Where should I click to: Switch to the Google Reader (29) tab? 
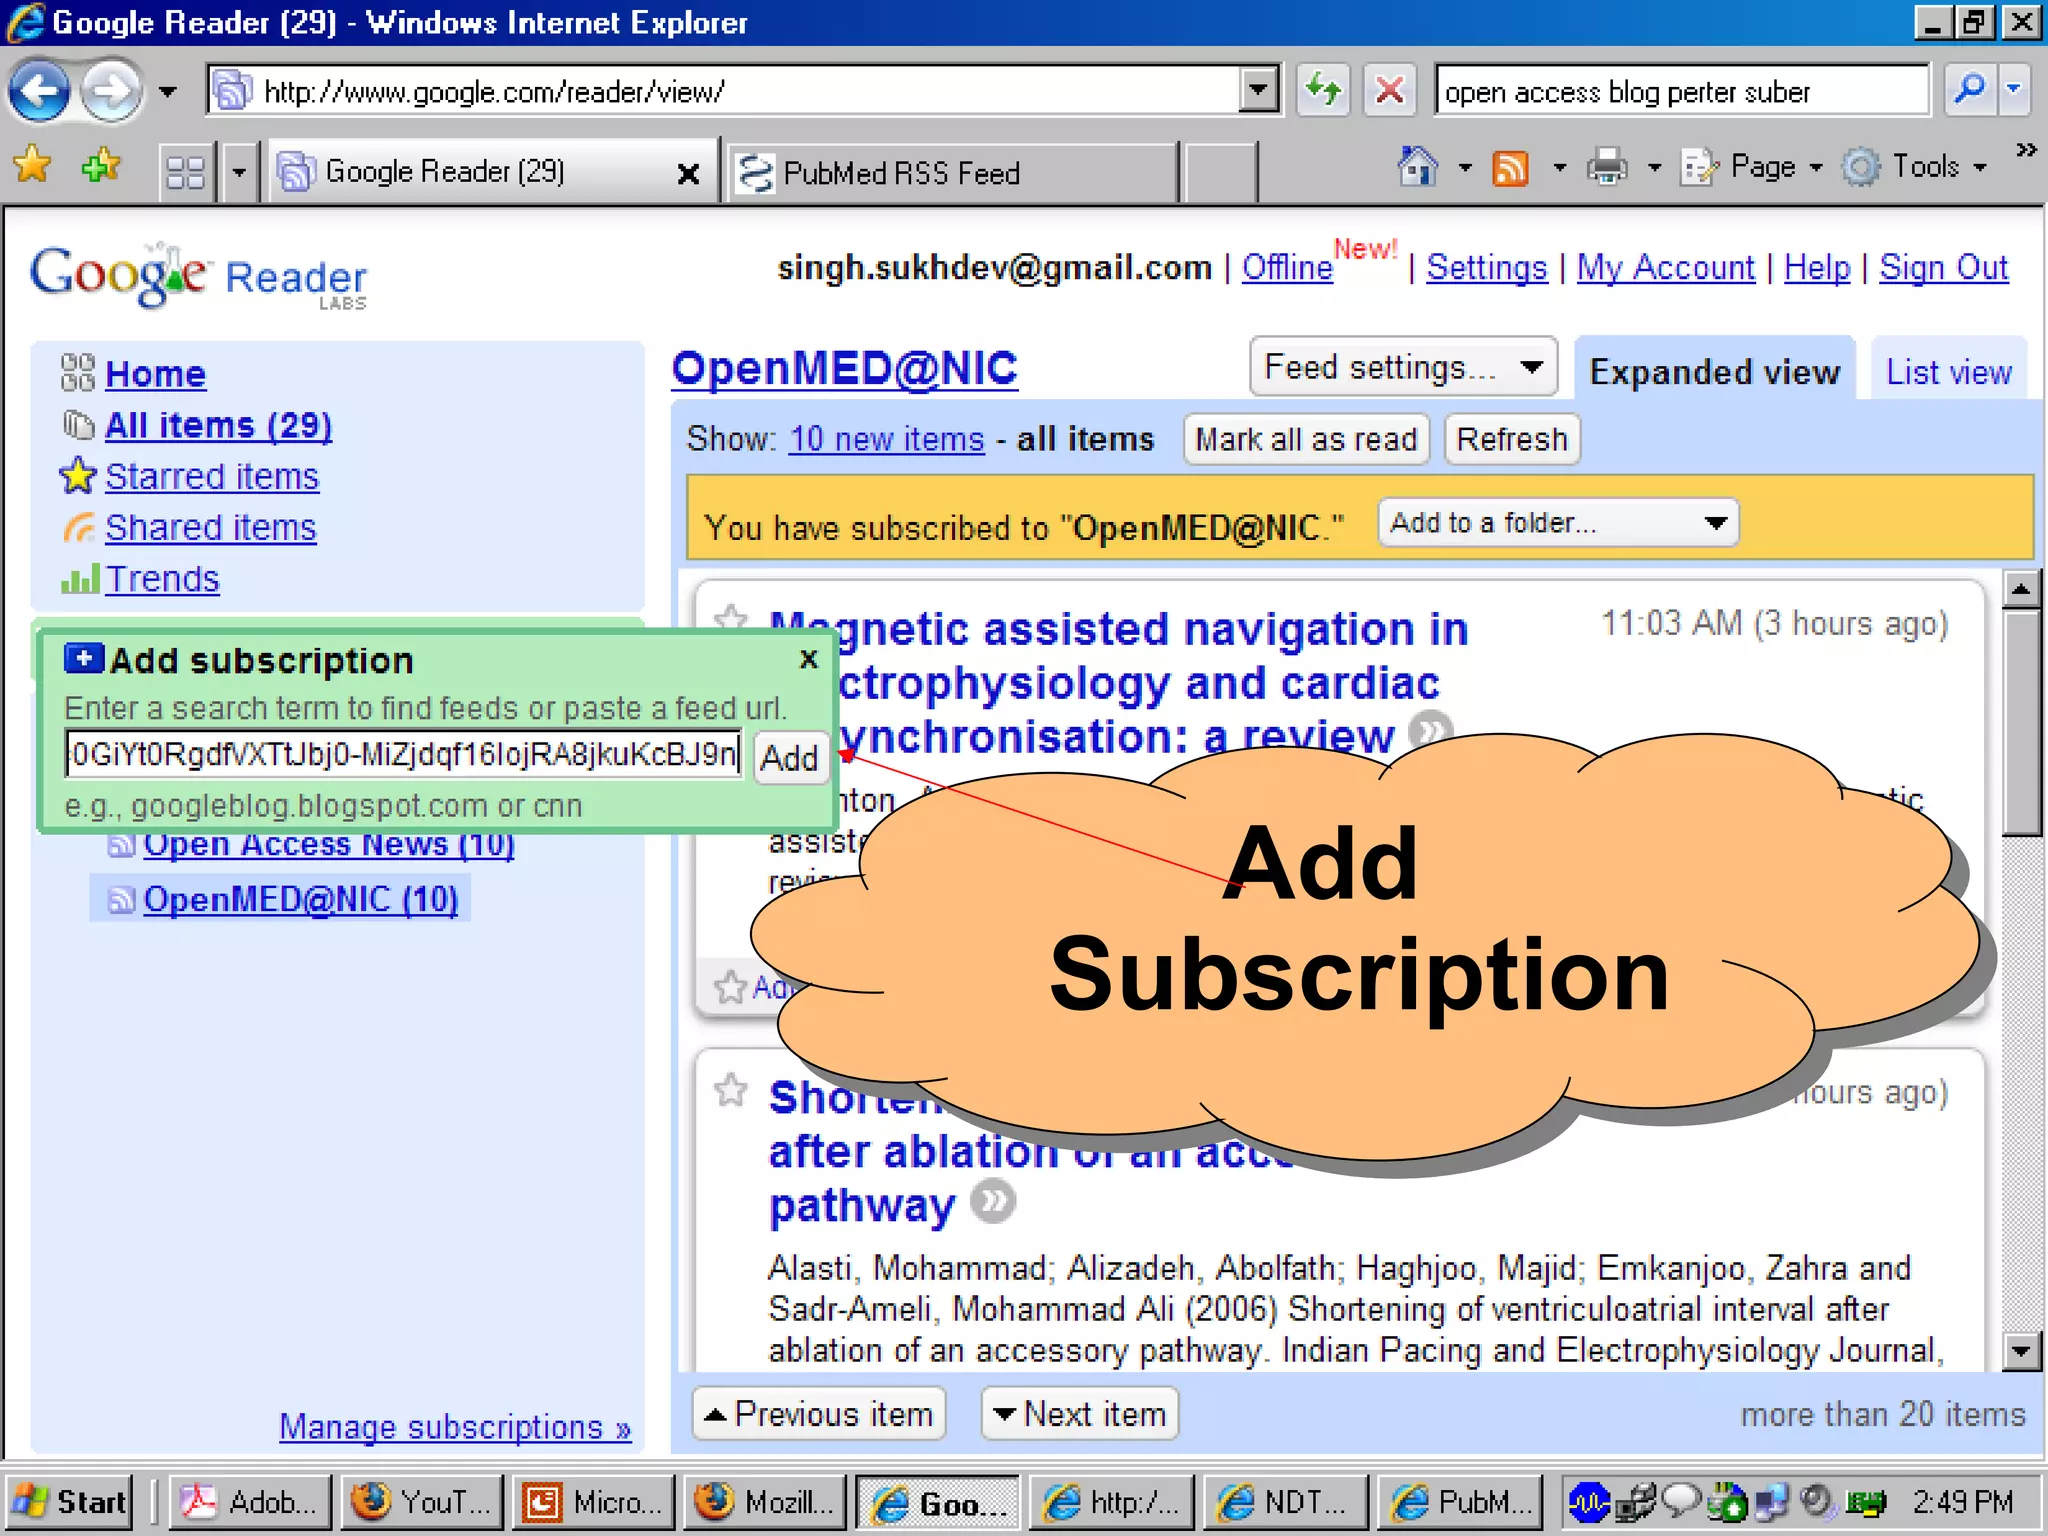click(x=470, y=172)
